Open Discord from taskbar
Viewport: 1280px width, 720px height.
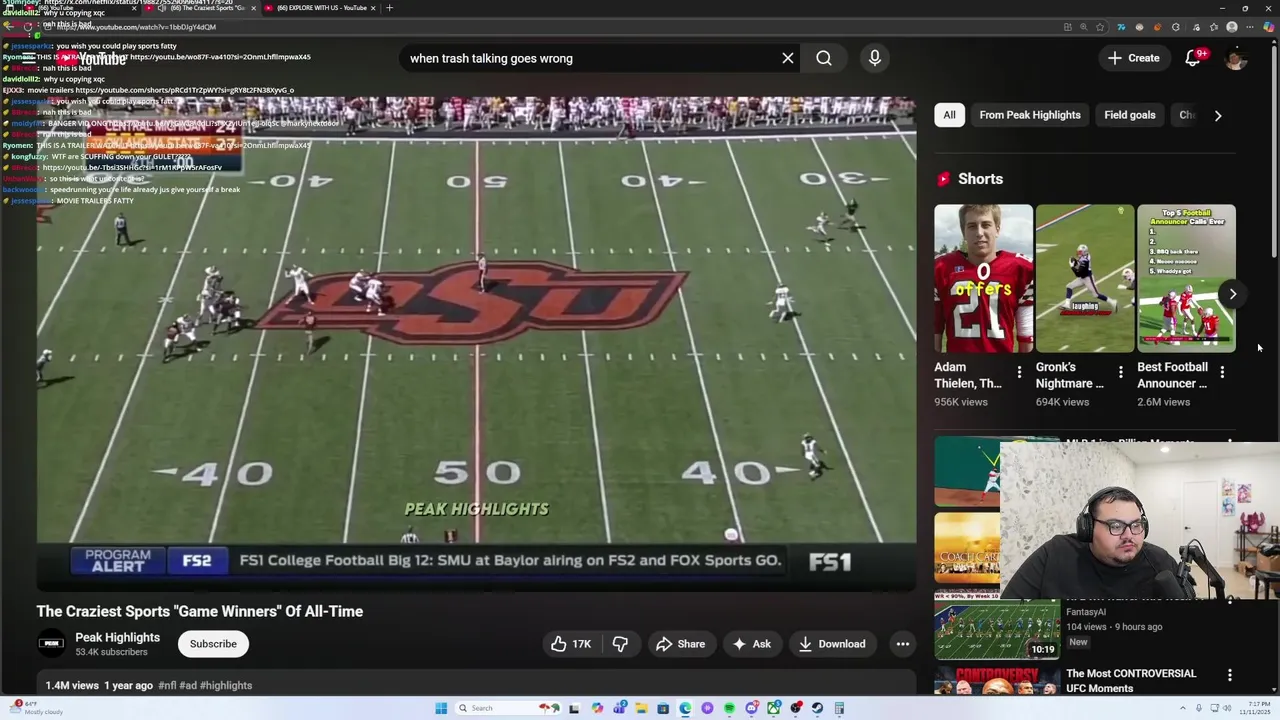point(752,708)
